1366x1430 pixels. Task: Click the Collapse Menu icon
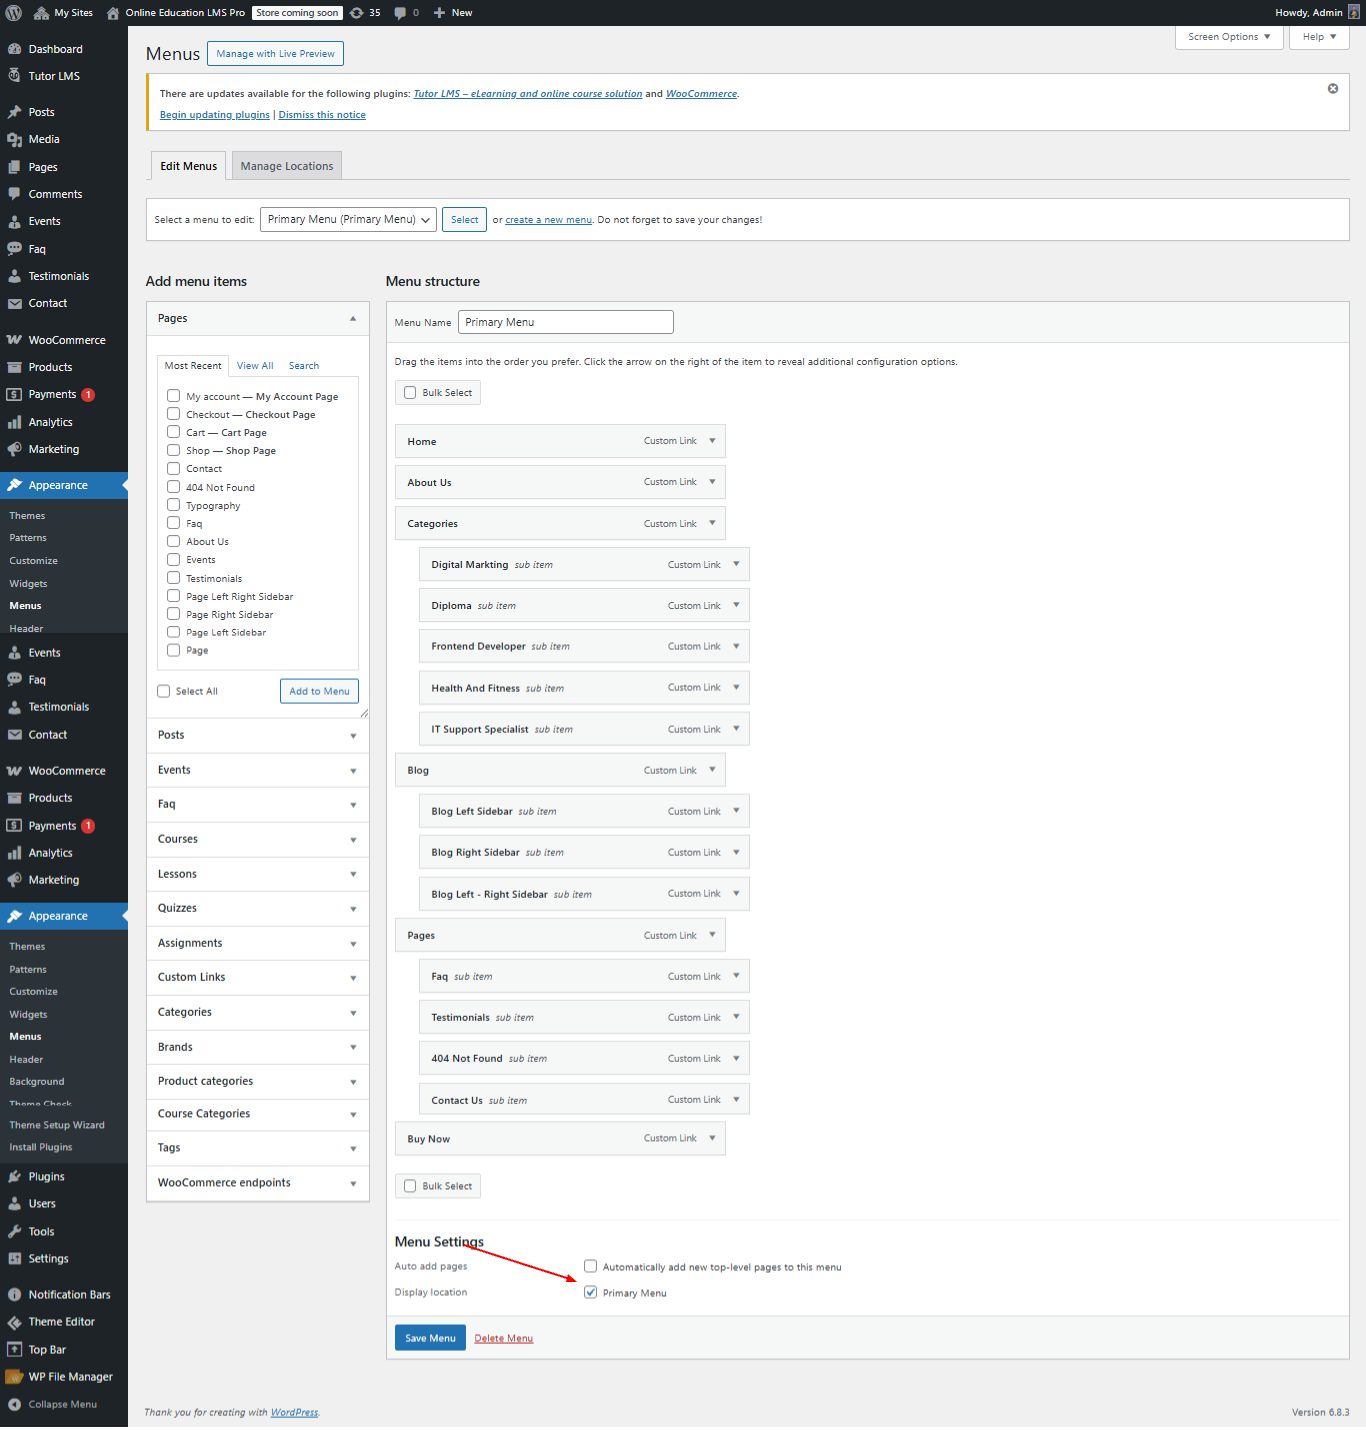(x=14, y=1404)
